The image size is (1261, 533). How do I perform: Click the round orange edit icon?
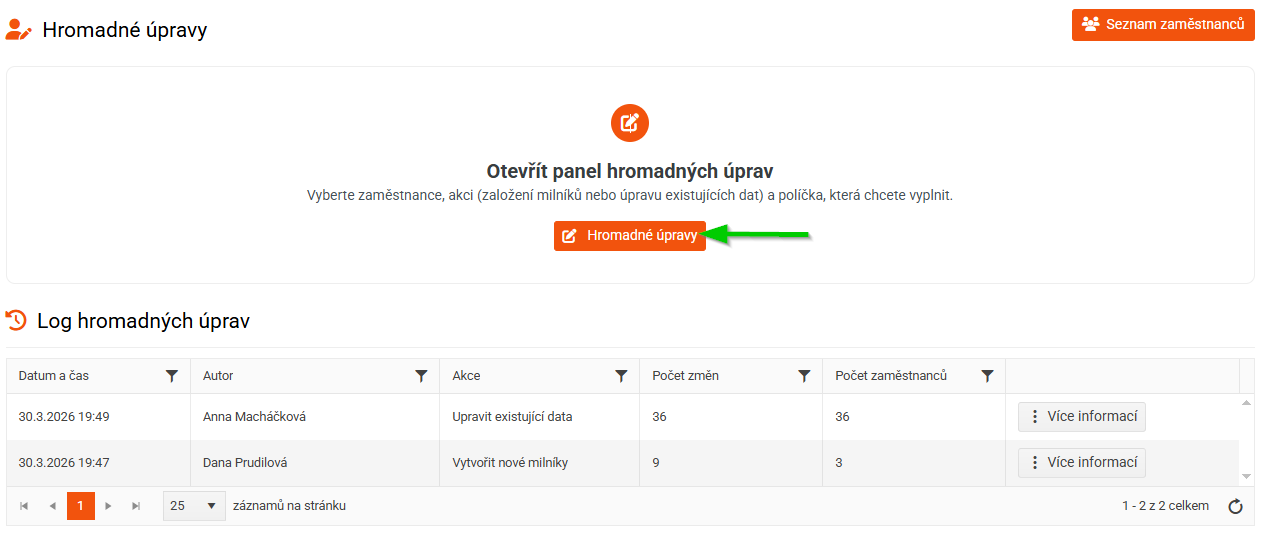pyautogui.click(x=630, y=123)
